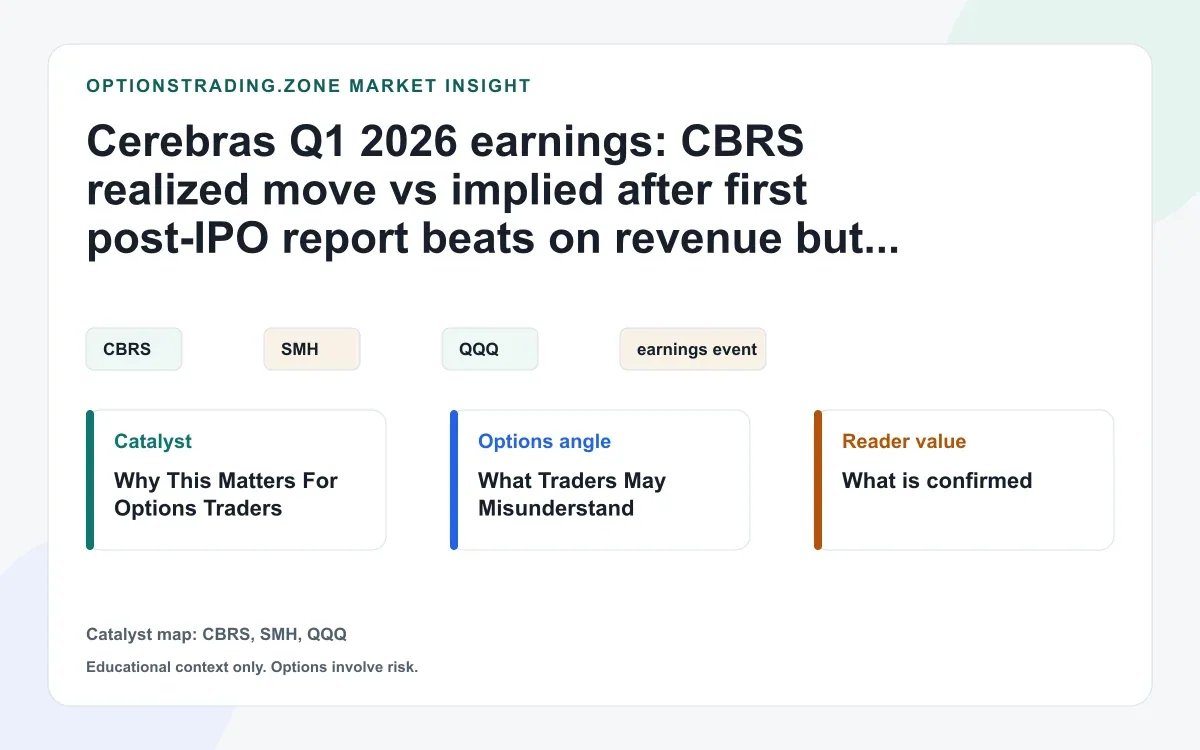
Task: Click the OPTIONSTRADING.ZONE MARKET INSIGHT label
Action: pos(309,86)
